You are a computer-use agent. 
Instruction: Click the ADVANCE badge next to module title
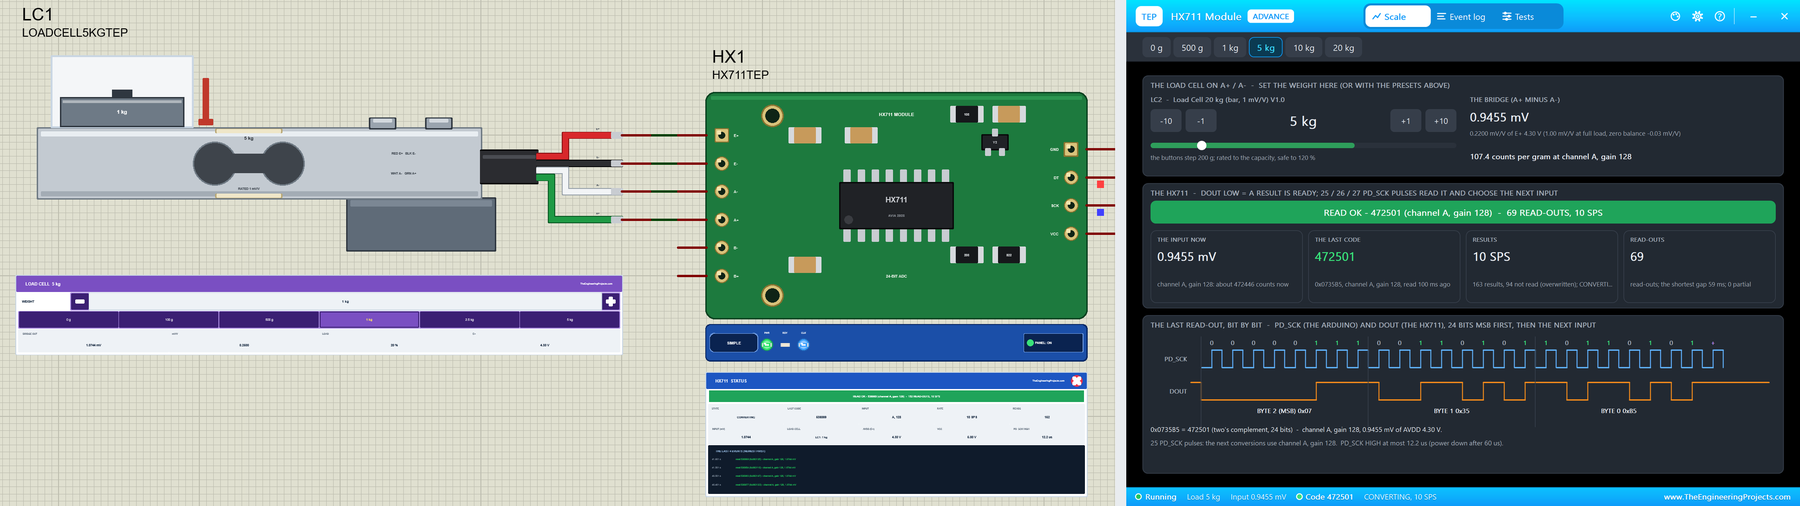coord(1270,17)
